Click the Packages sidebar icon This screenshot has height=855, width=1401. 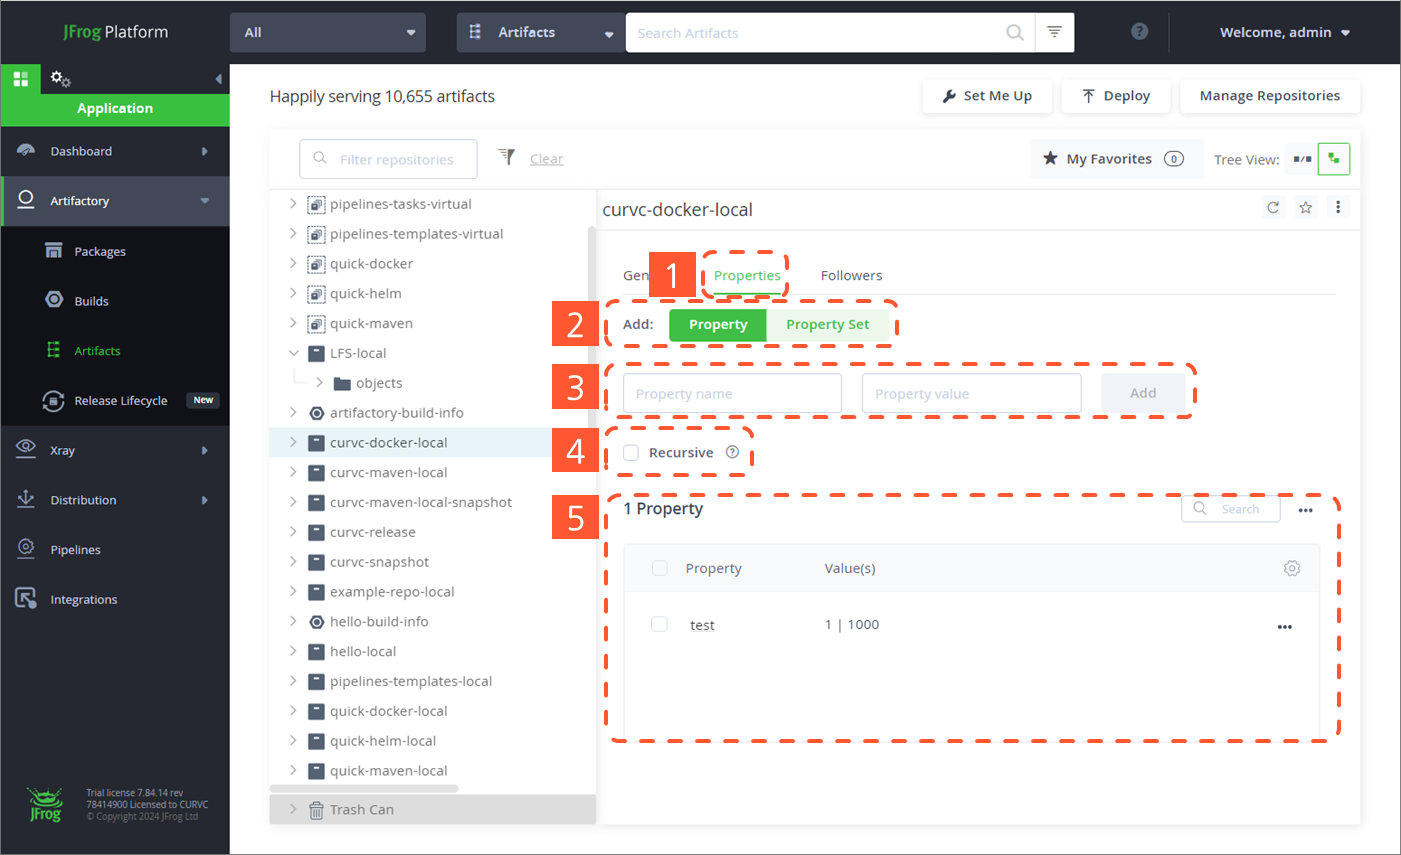coord(54,250)
